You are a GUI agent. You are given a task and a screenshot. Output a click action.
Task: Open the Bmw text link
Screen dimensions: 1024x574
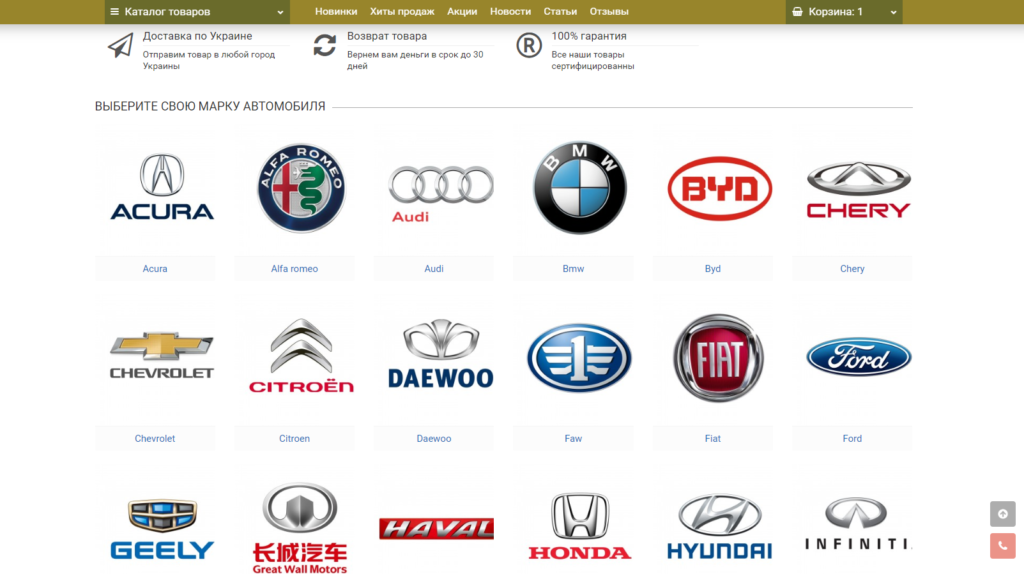pyautogui.click(x=573, y=268)
